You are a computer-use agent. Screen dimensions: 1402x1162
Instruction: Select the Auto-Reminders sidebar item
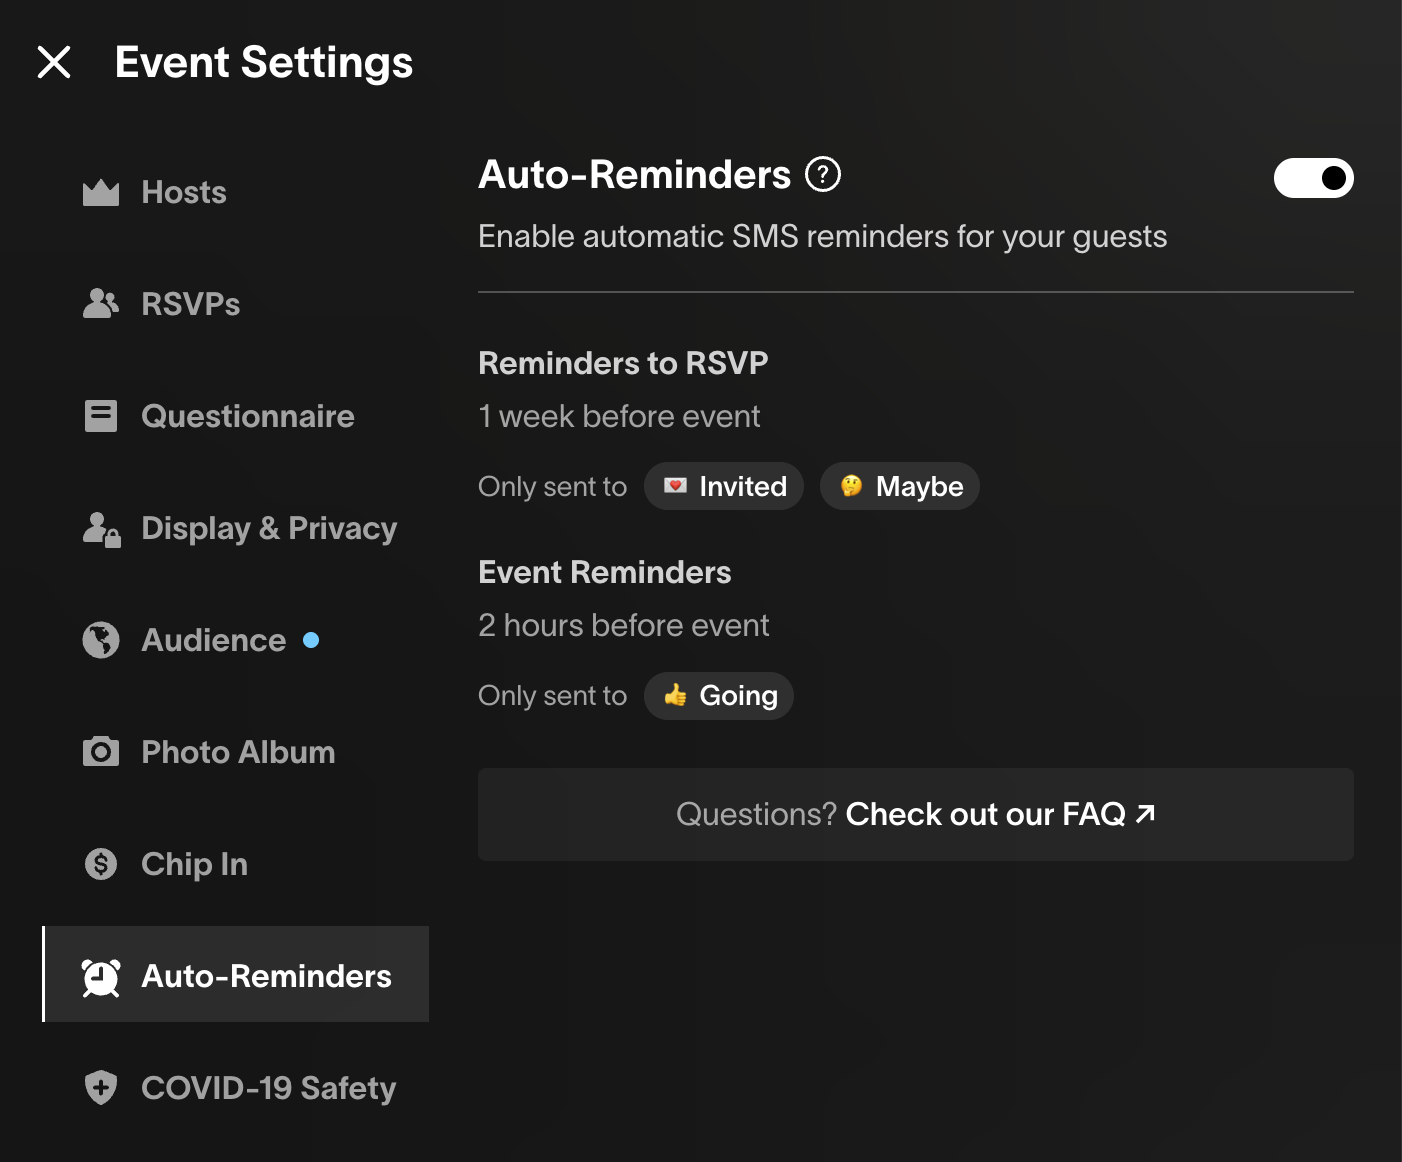click(266, 976)
